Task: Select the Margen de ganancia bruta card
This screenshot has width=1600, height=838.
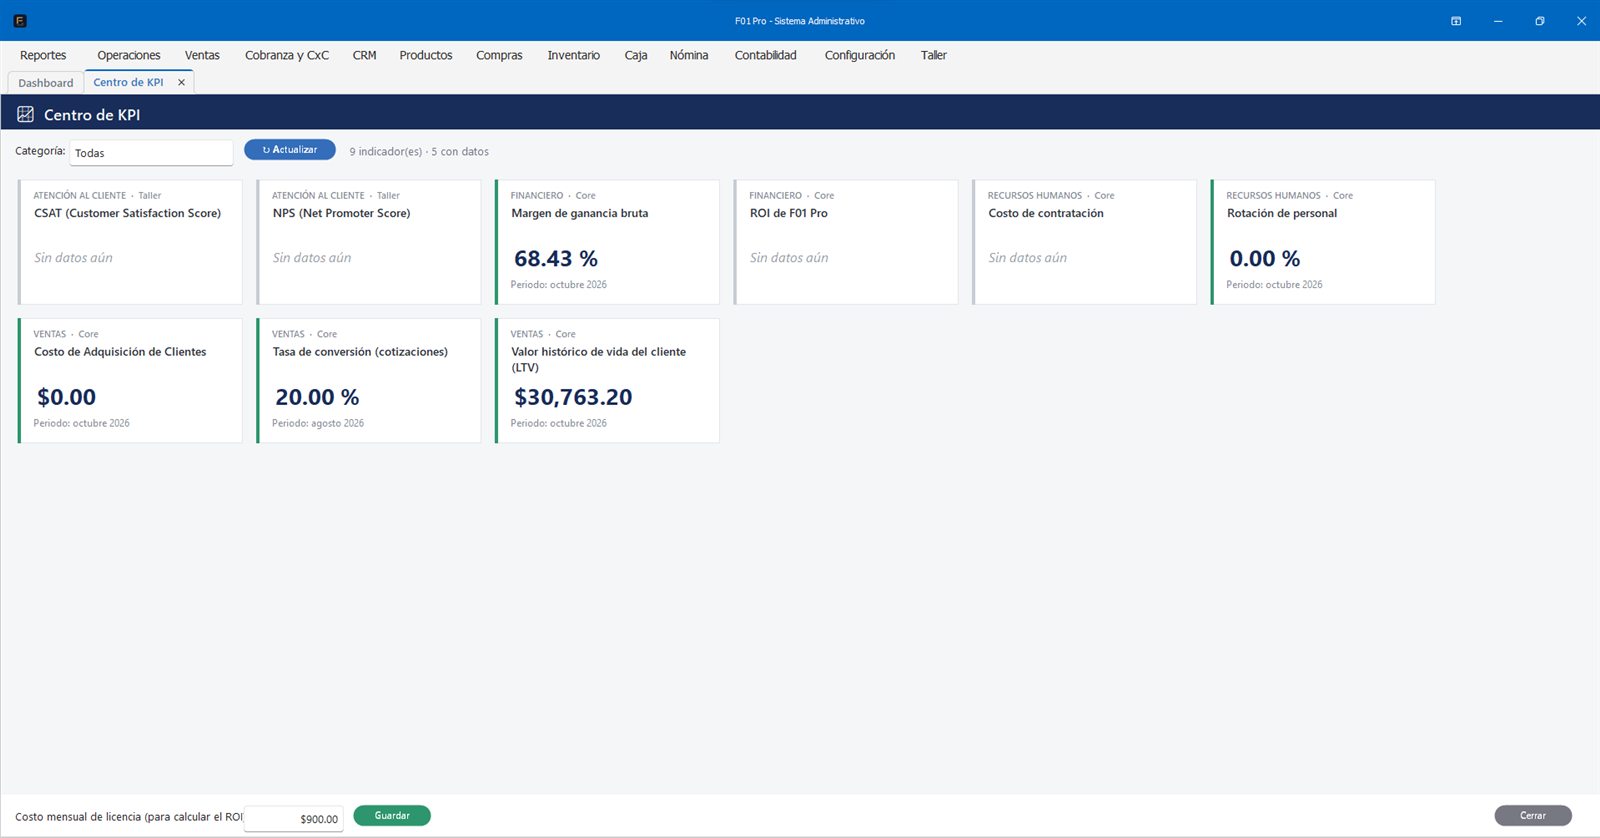Action: (607, 242)
